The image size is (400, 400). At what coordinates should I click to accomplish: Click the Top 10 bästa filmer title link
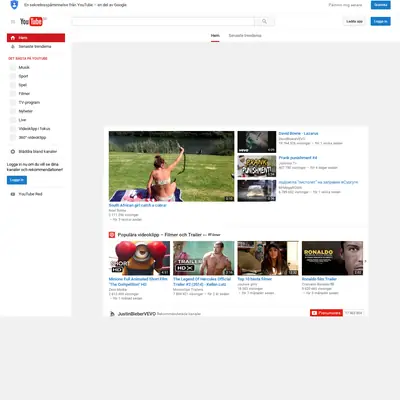click(x=255, y=279)
